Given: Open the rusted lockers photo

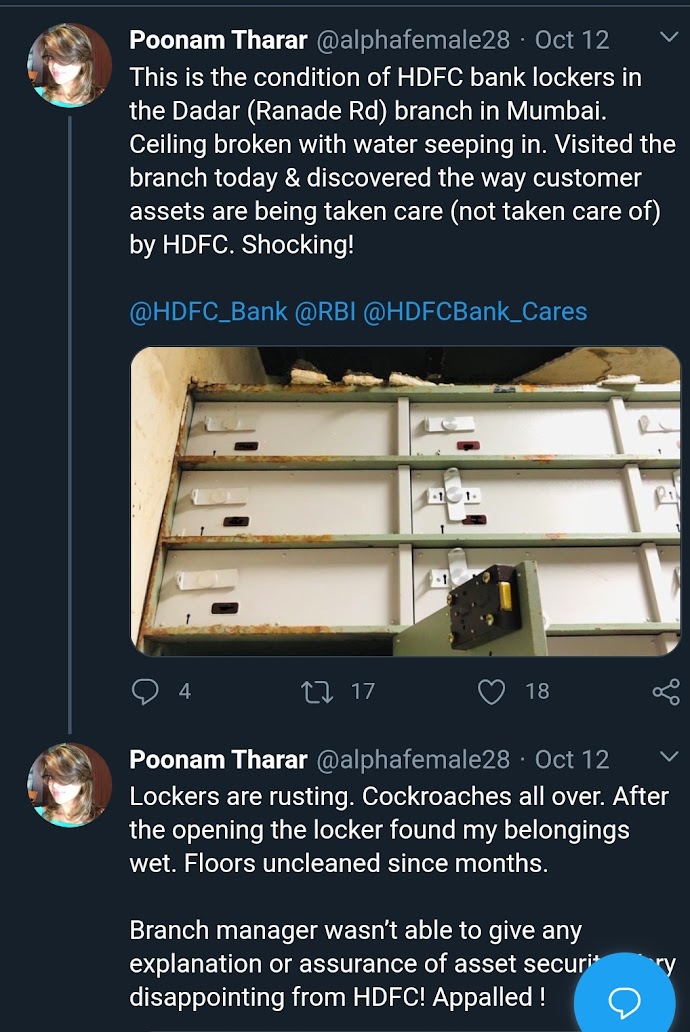Looking at the screenshot, I should [x=405, y=500].
